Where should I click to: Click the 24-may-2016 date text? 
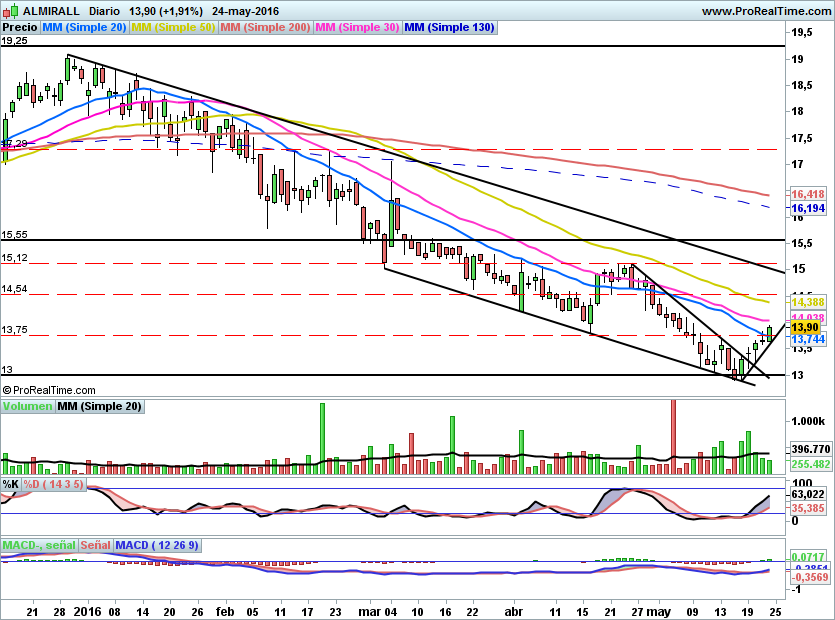pos(245,11)
